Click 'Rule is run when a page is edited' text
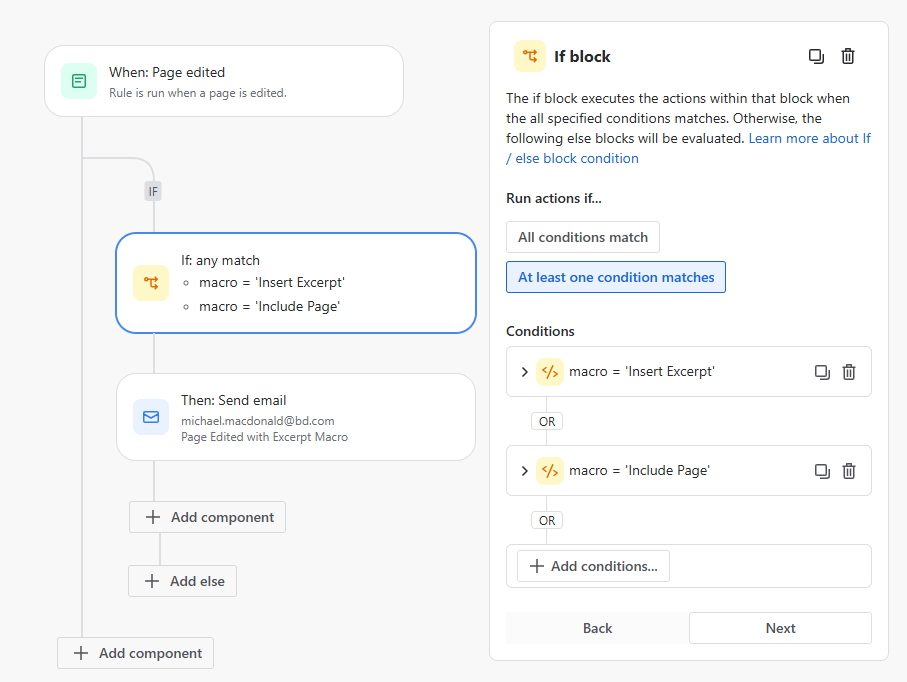 click(198, 93)
